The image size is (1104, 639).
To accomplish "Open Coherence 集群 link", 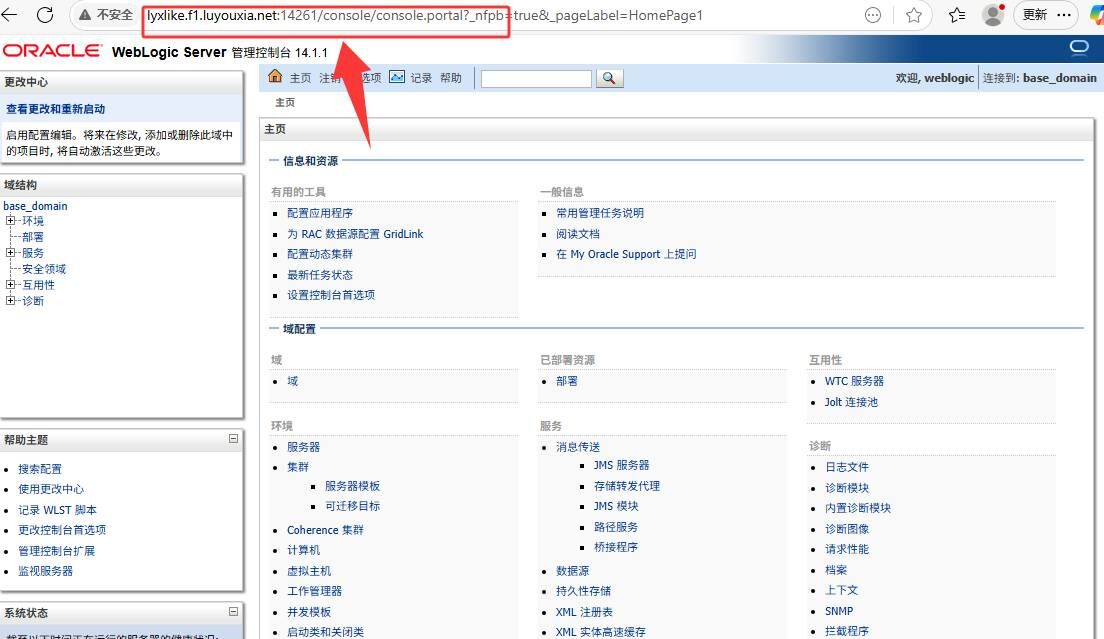I will (x=325, y=530).
